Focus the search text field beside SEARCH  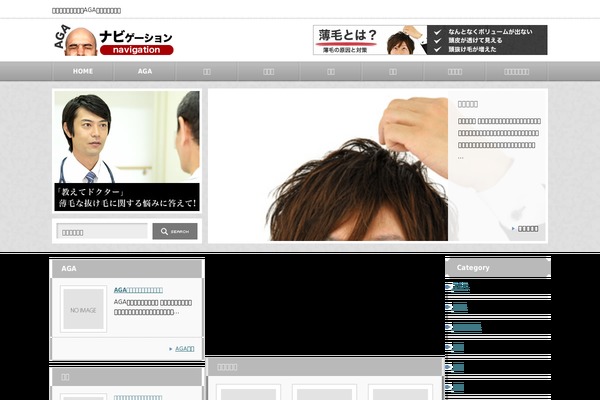[x=102, y=232]
